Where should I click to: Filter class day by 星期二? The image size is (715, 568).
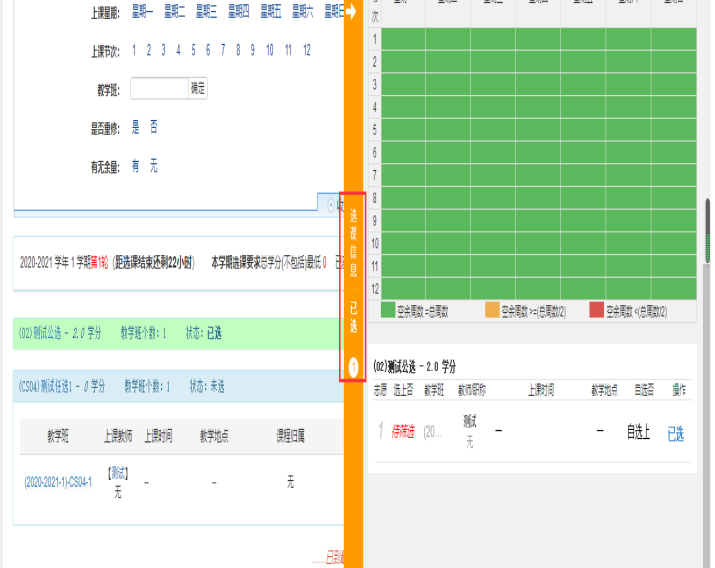(175, 11)
